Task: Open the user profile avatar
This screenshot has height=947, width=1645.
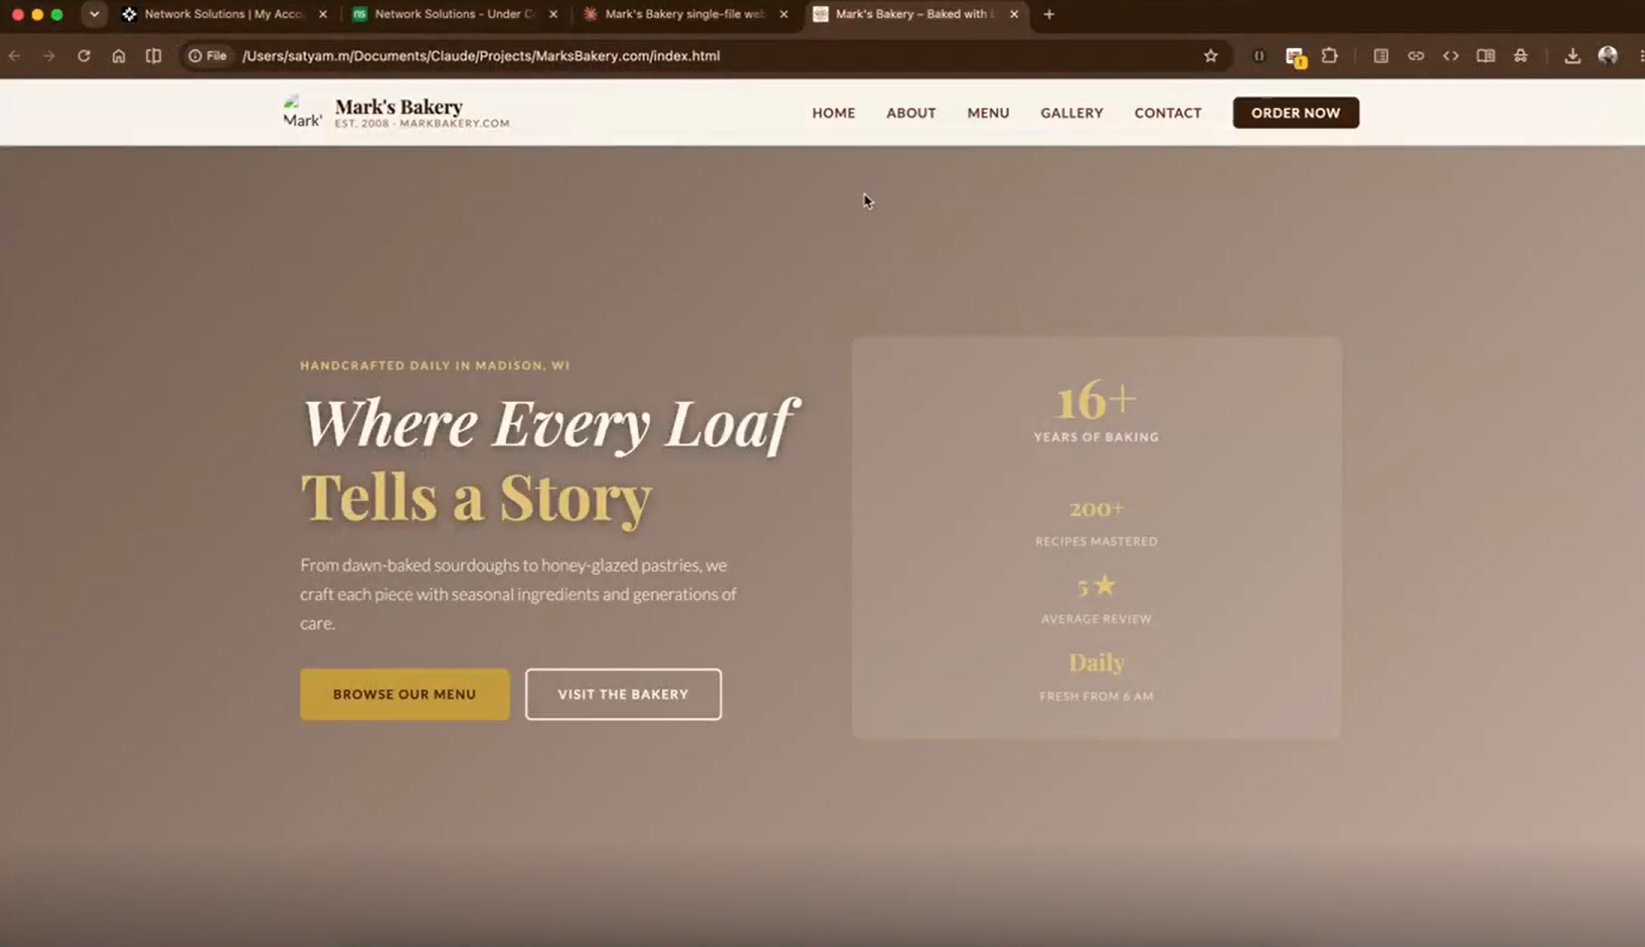Action: pos(1608,56)
